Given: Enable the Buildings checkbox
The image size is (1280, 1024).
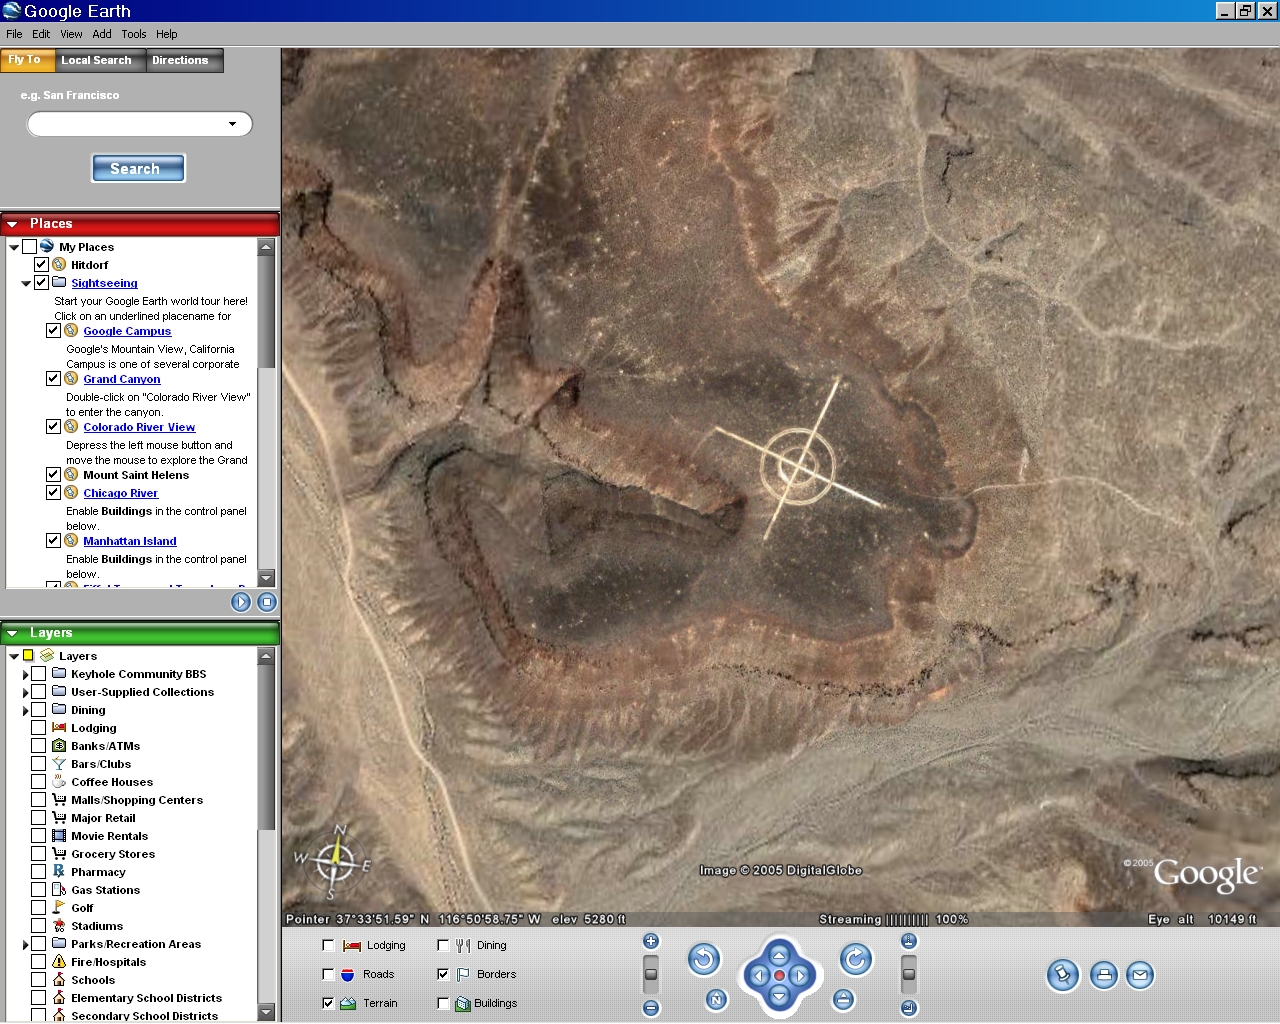Looking at the screenshot, I should (443, 1003).
